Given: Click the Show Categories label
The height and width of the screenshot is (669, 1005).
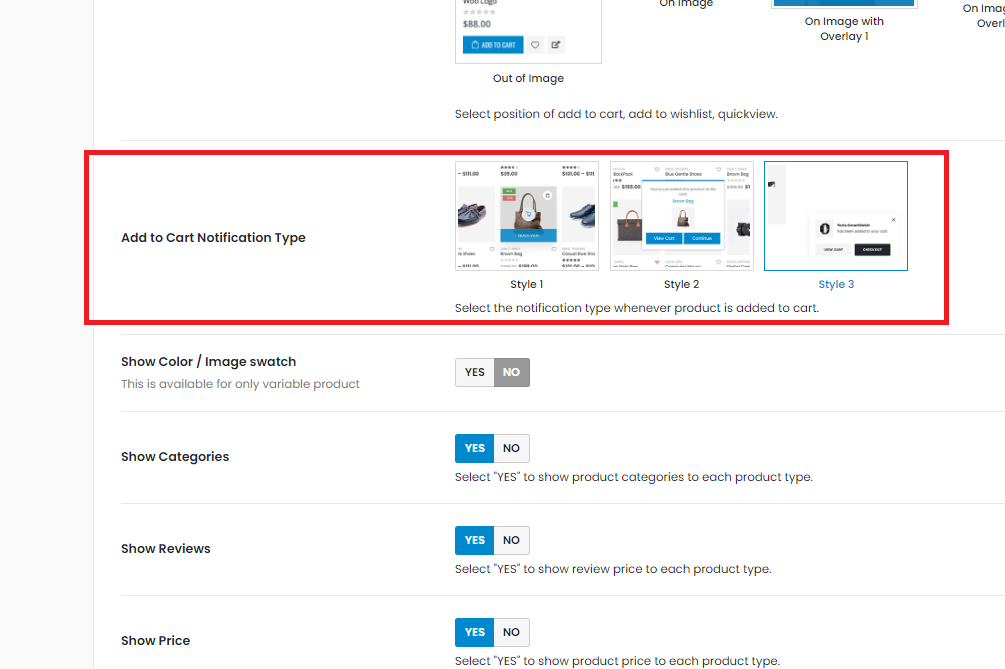Looking at the screenshot, I should 175,457.
